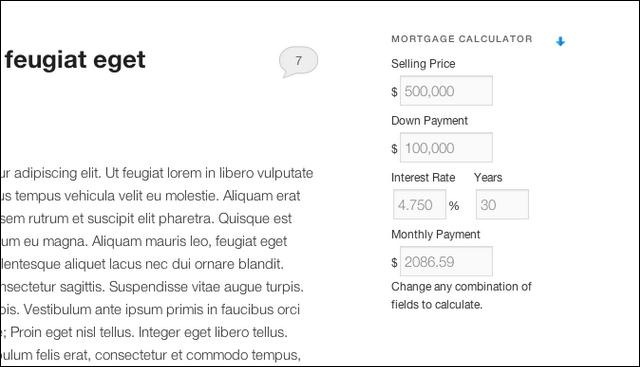640x367 pixels.
Task: Focus the Selling Price field showing 500,000
Action: pyautogui.click(x=446, y=91)
